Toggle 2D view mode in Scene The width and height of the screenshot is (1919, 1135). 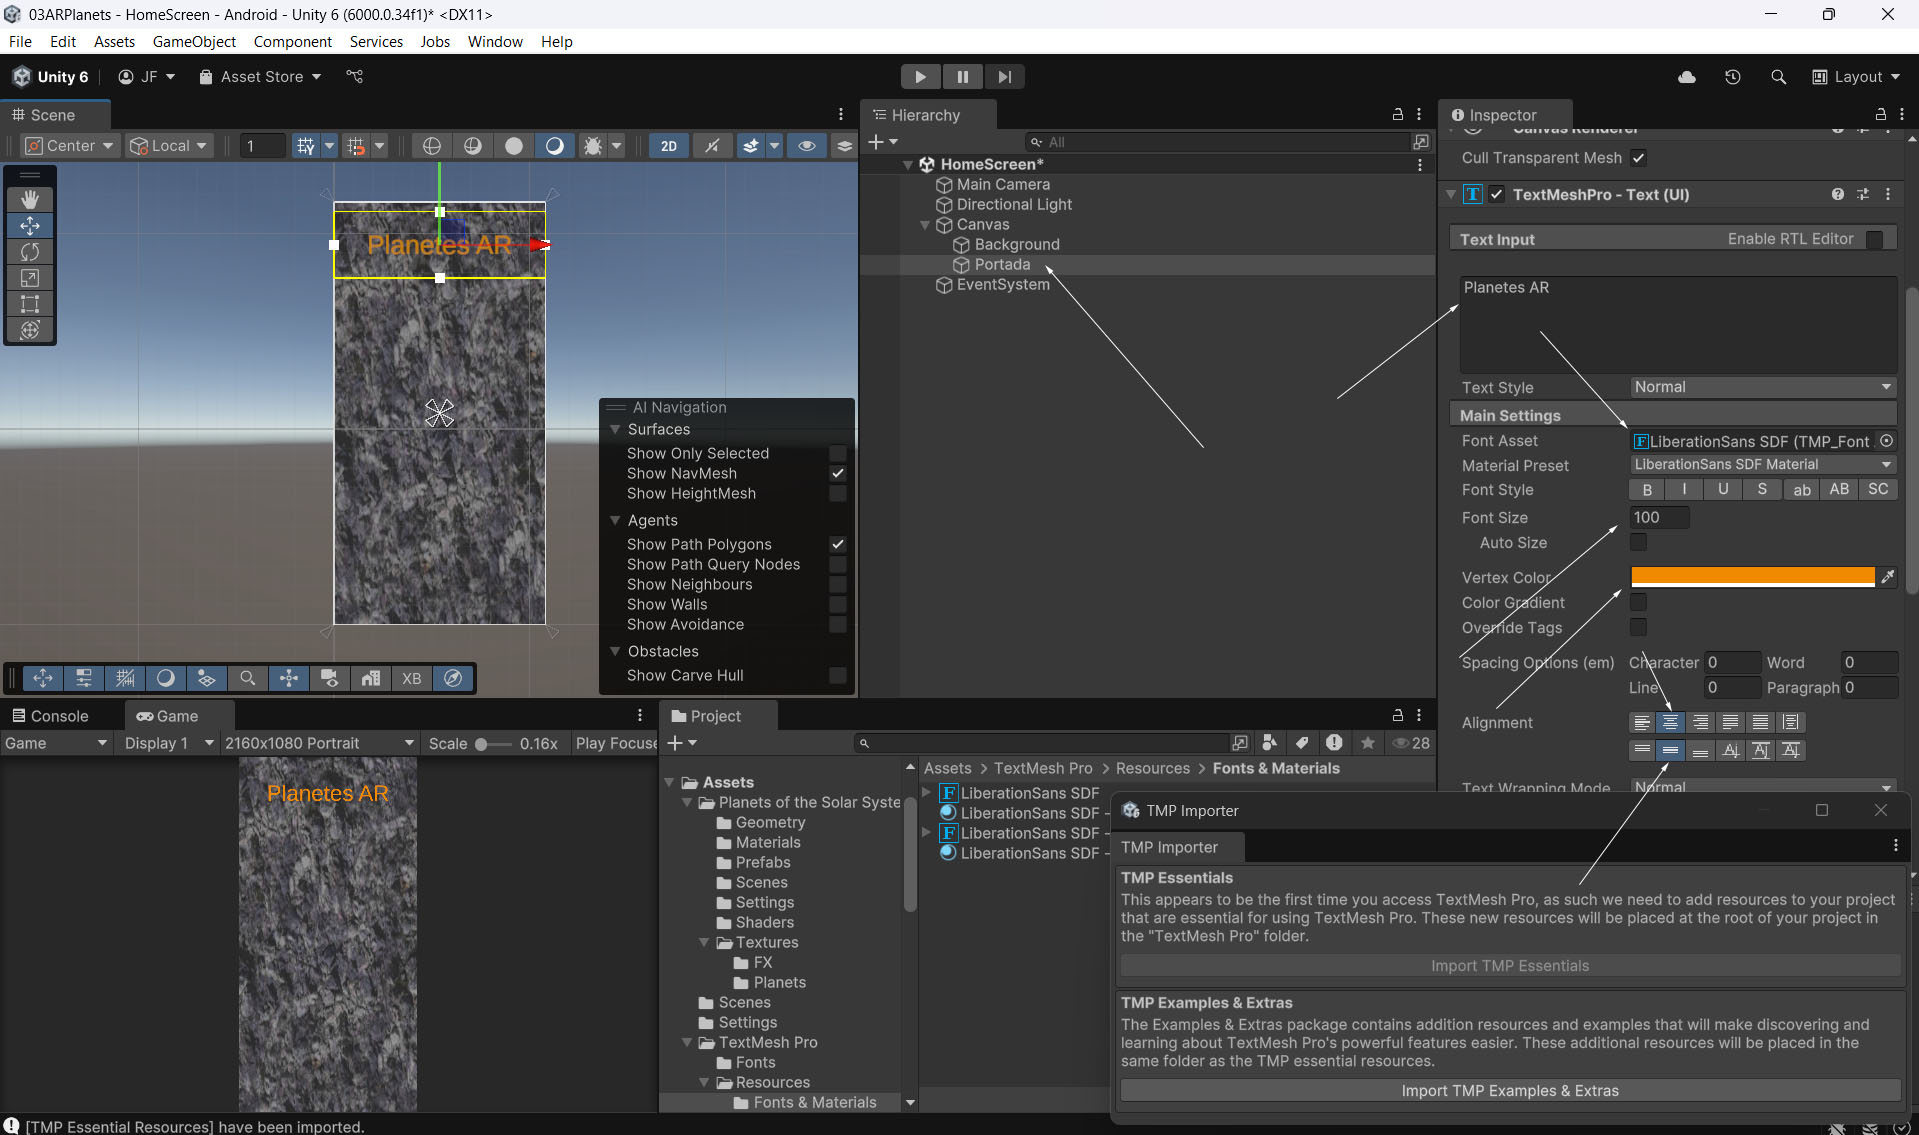(668, 146)
